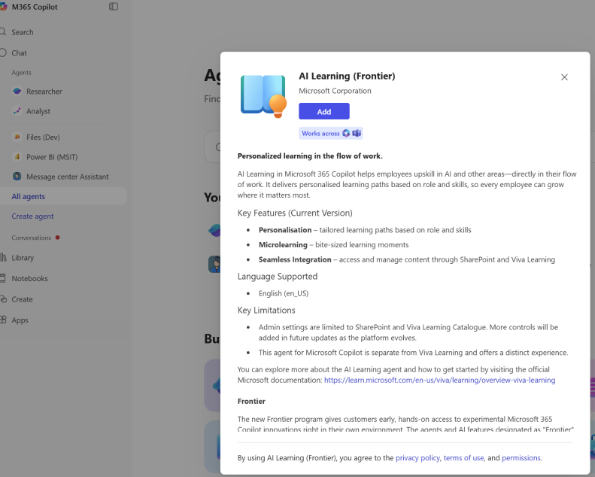595x477 pixels.
Task: Click the Notebooks icon in sidebar
Action: coord(3,278)
